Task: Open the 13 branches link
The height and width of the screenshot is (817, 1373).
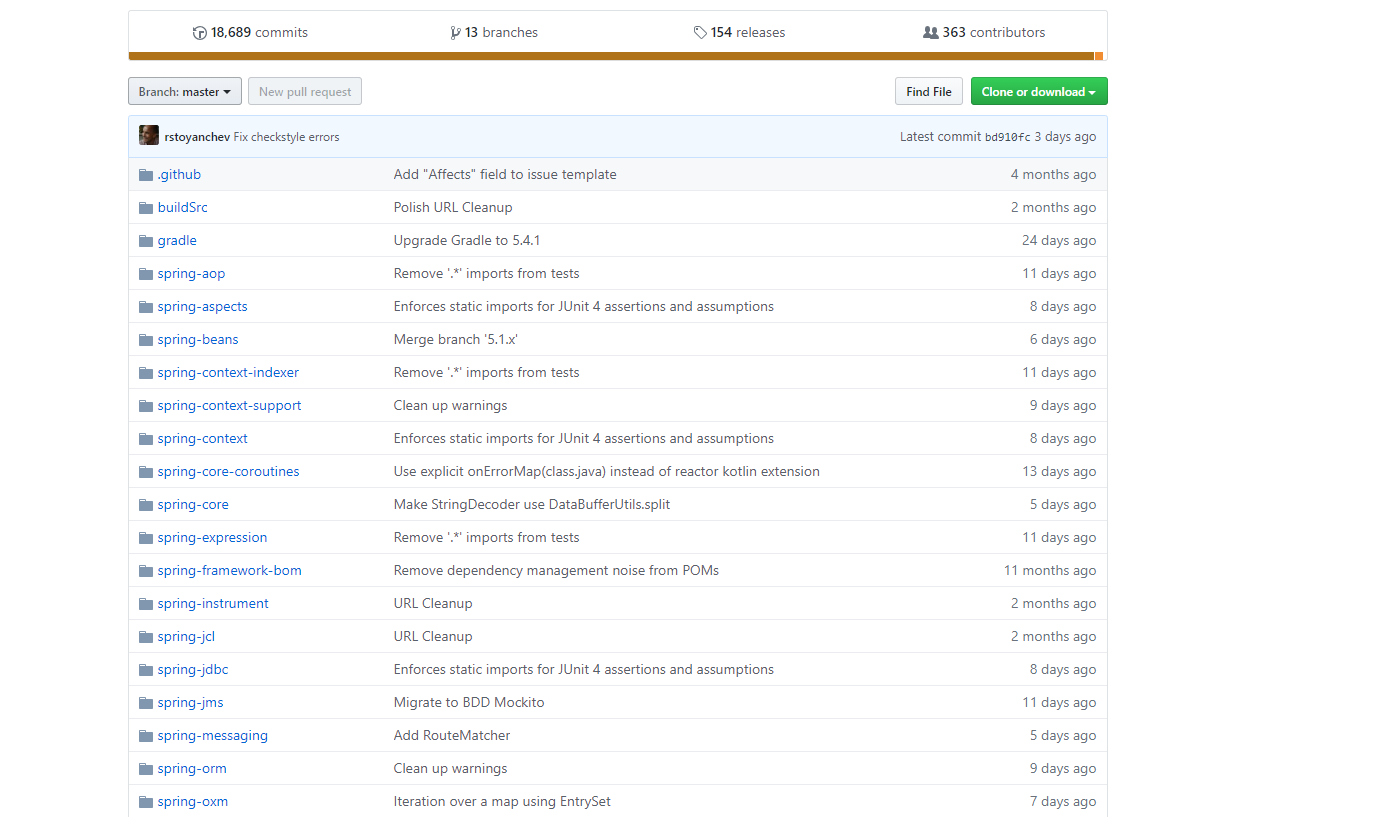Action: [x=494, y=33]
